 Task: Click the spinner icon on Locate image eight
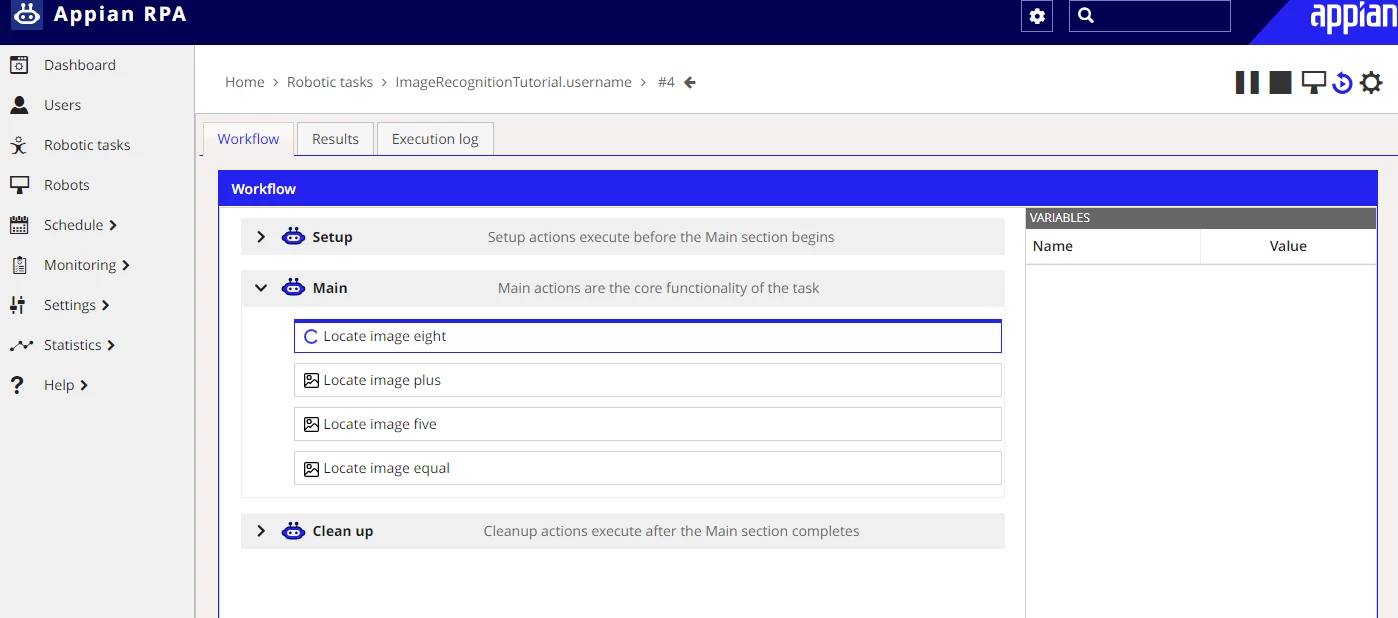click(311, 337)
